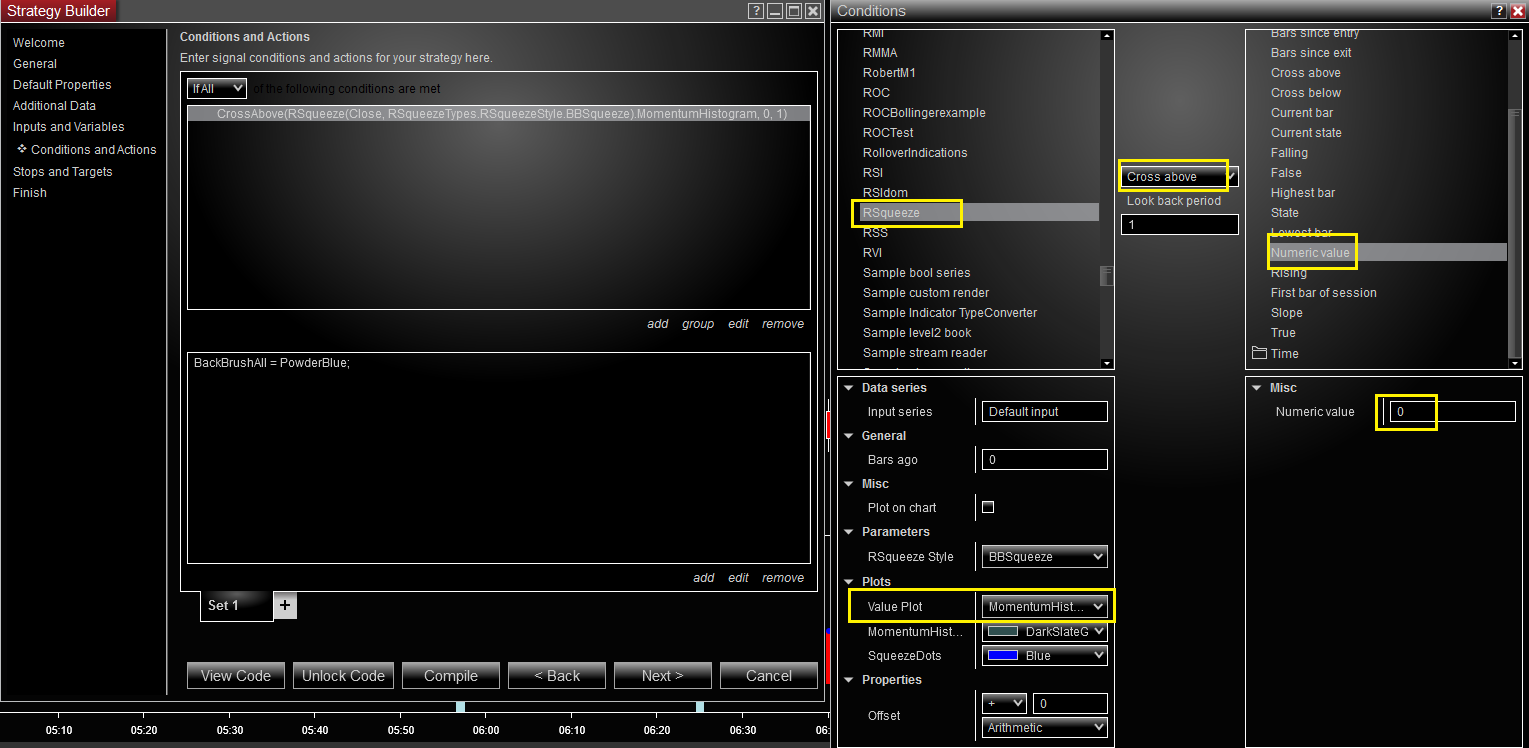Add a new set with plus tab
This screenshot has width=1529, height=748.
click(x=285, y=605)
